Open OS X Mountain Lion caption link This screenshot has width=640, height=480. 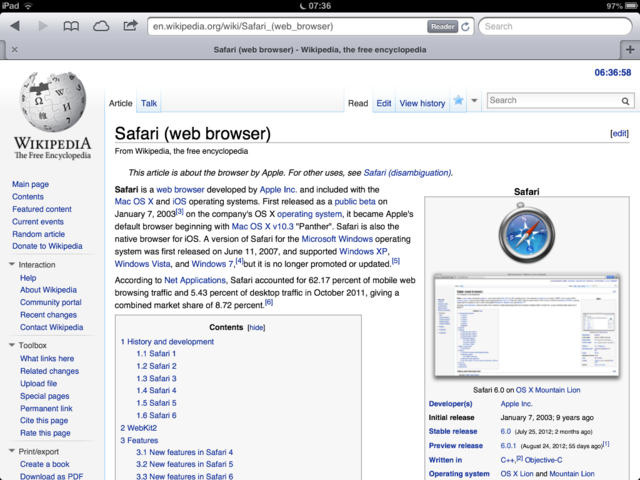(548, 390)
